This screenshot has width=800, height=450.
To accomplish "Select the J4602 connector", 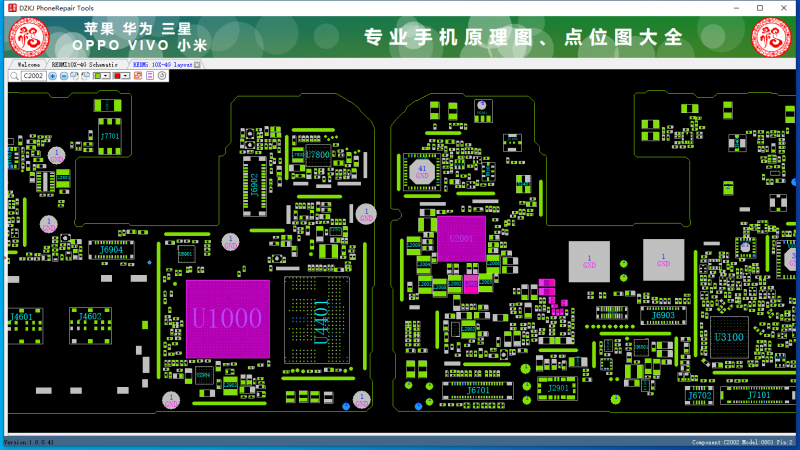I will coord(90,326).
